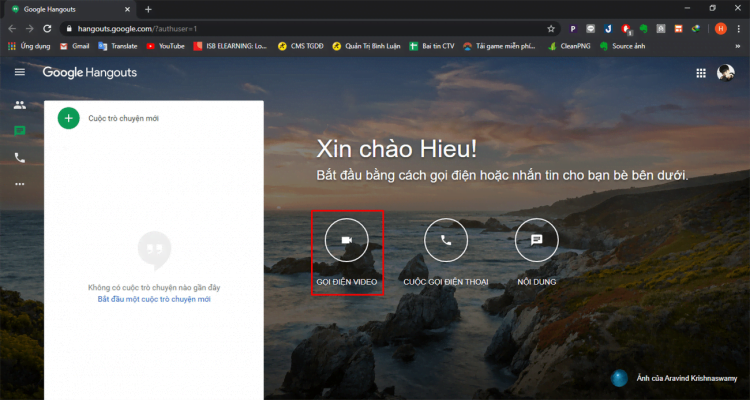The image size is (750, 400).
Task: Open a new browser tab
Action: [x=148, y=9]
